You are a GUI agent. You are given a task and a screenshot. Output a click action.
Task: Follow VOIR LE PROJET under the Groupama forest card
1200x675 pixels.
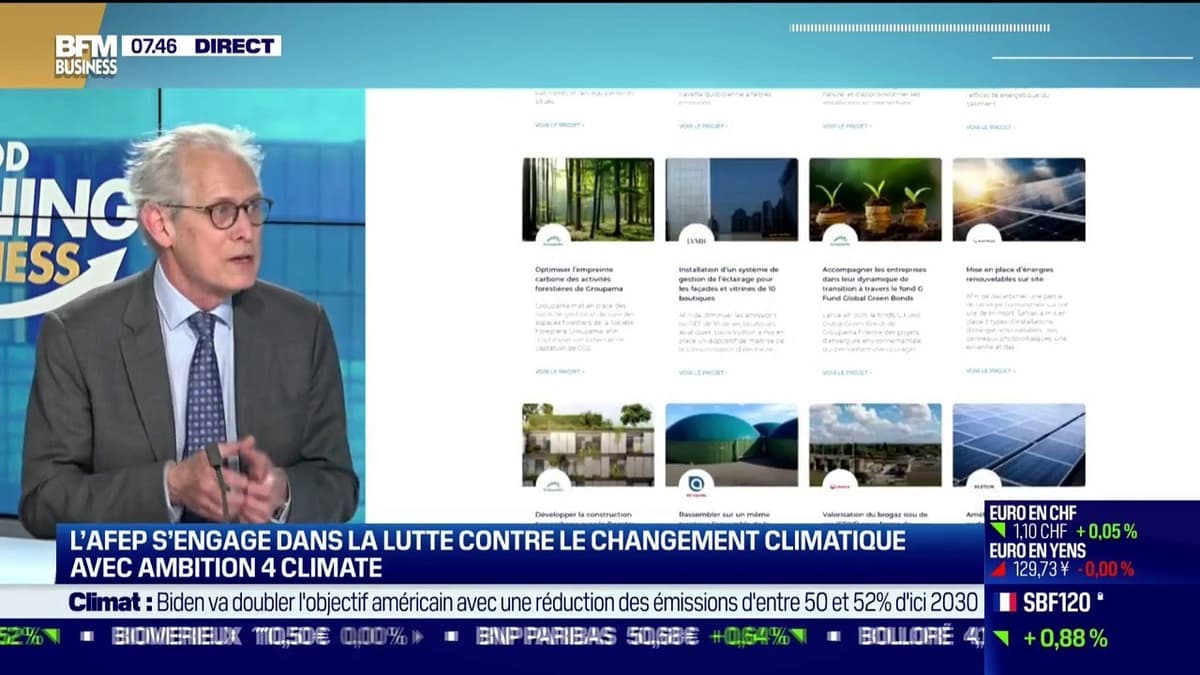coord(559,371)
